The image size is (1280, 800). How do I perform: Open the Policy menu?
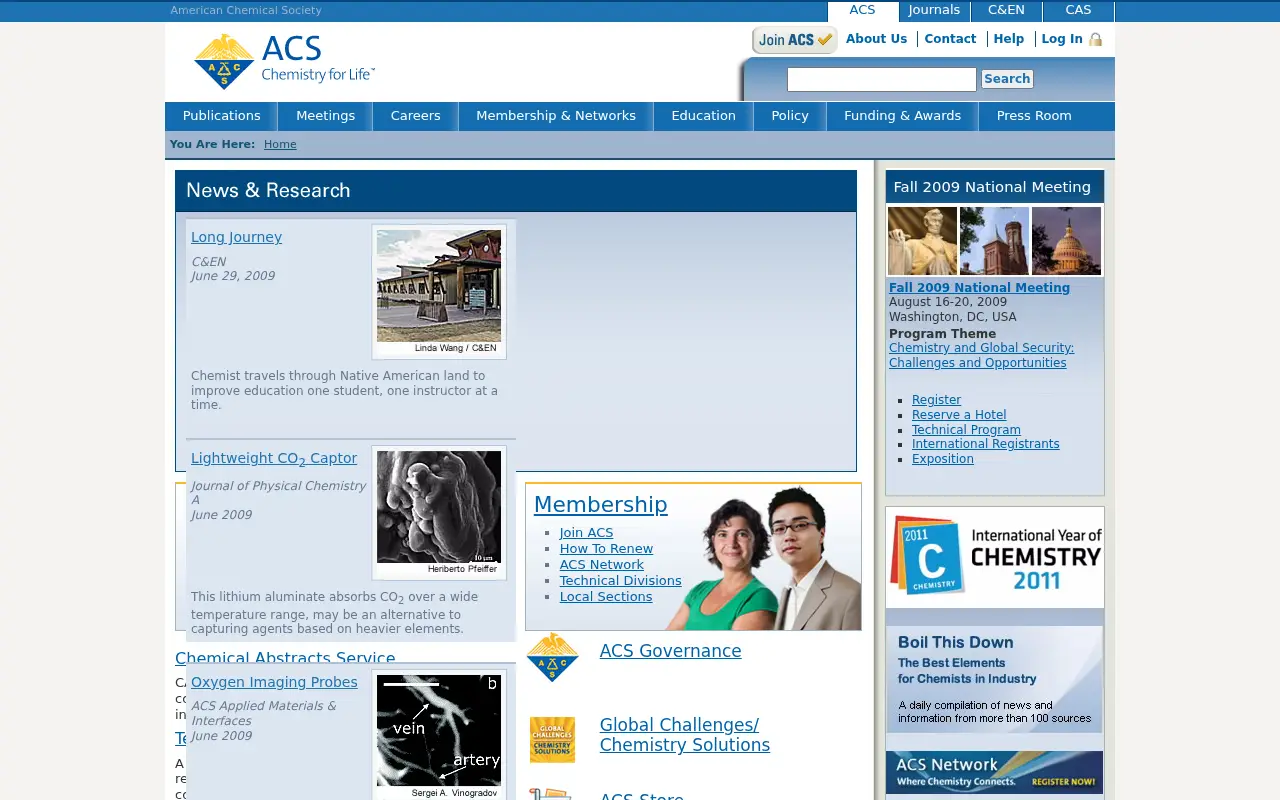pyautogui.click(x=790, y=116)
